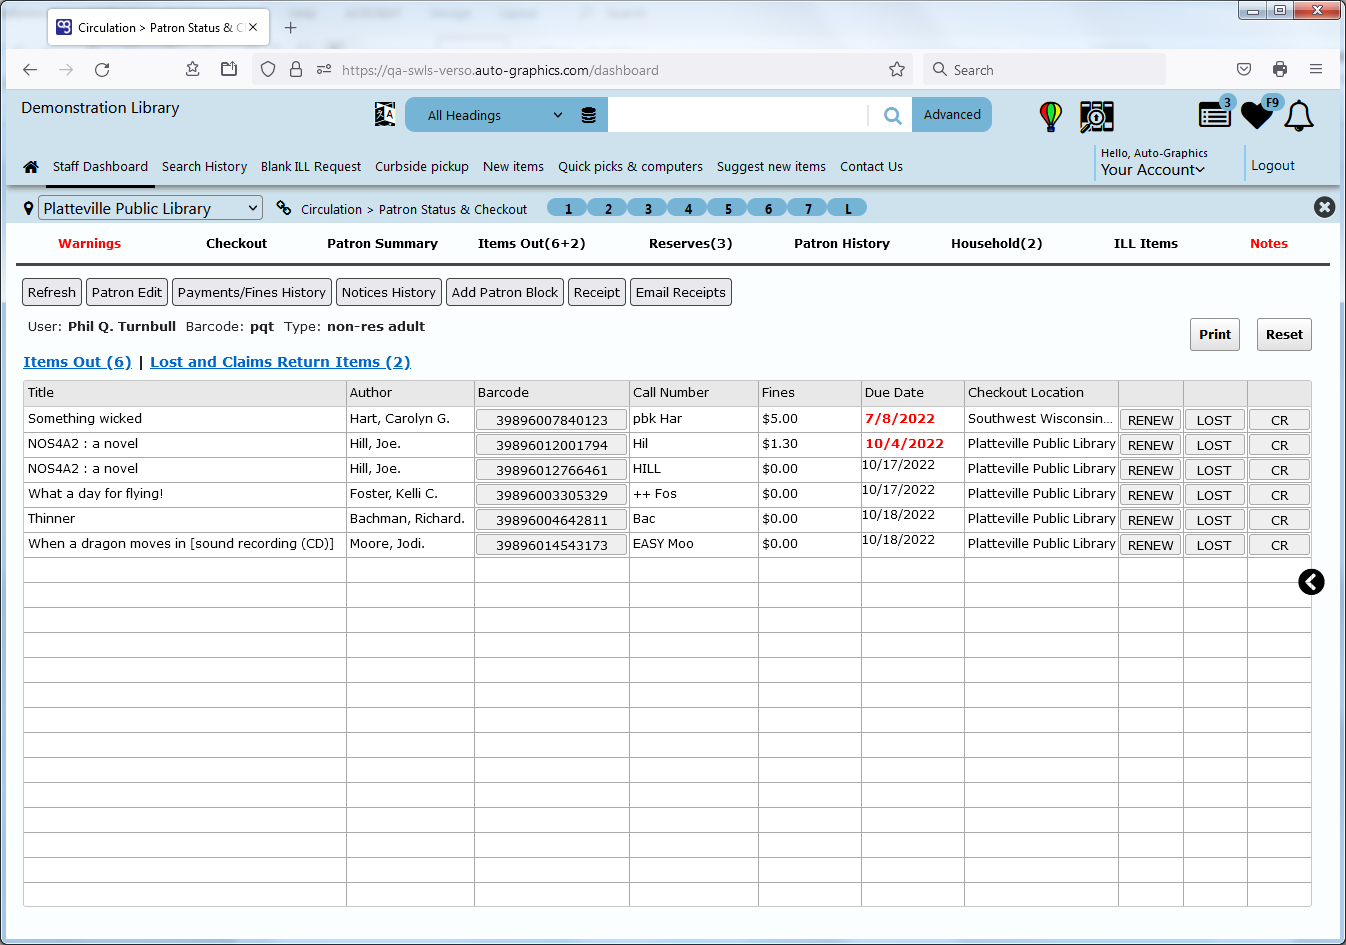Click the magnifier search submit icon
The width and height of the screenshot is (1346, 945).
[x=892, y=115]
